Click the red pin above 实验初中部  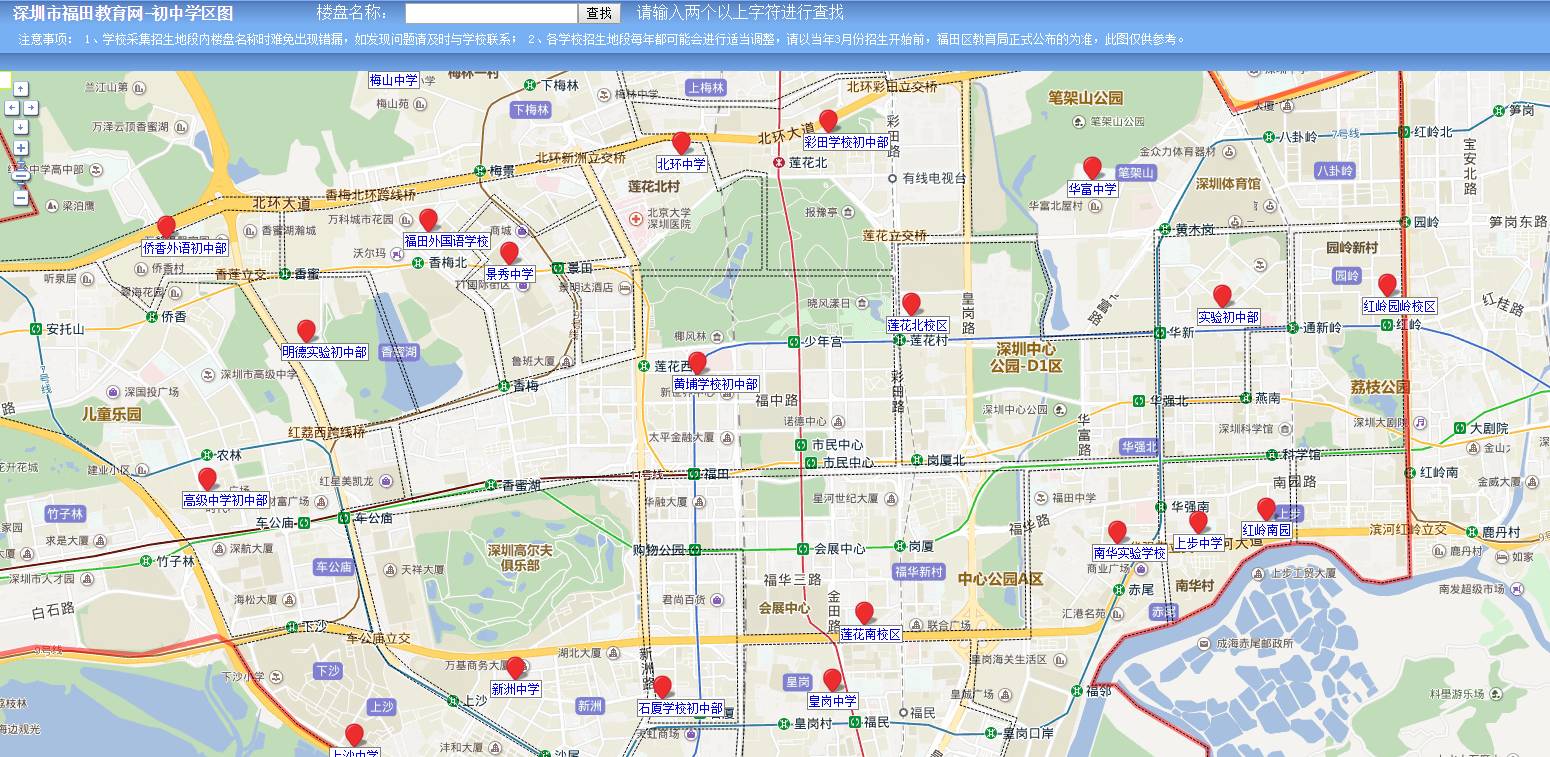(x=1222, y=296)
